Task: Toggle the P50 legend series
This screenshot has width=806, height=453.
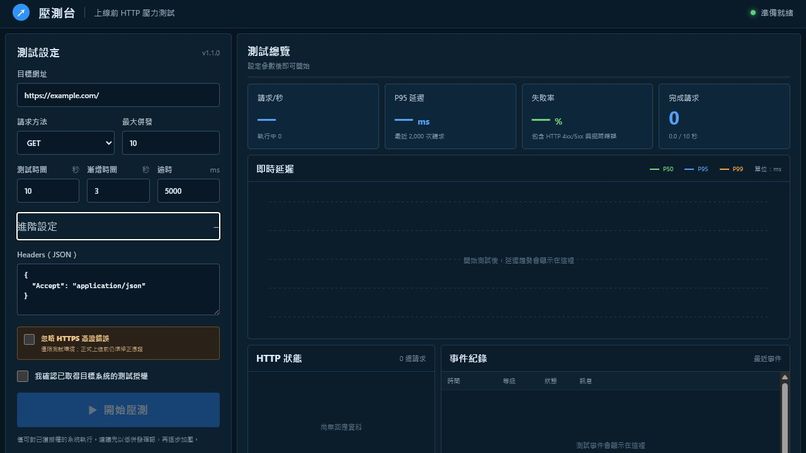Action: (662, 169)
